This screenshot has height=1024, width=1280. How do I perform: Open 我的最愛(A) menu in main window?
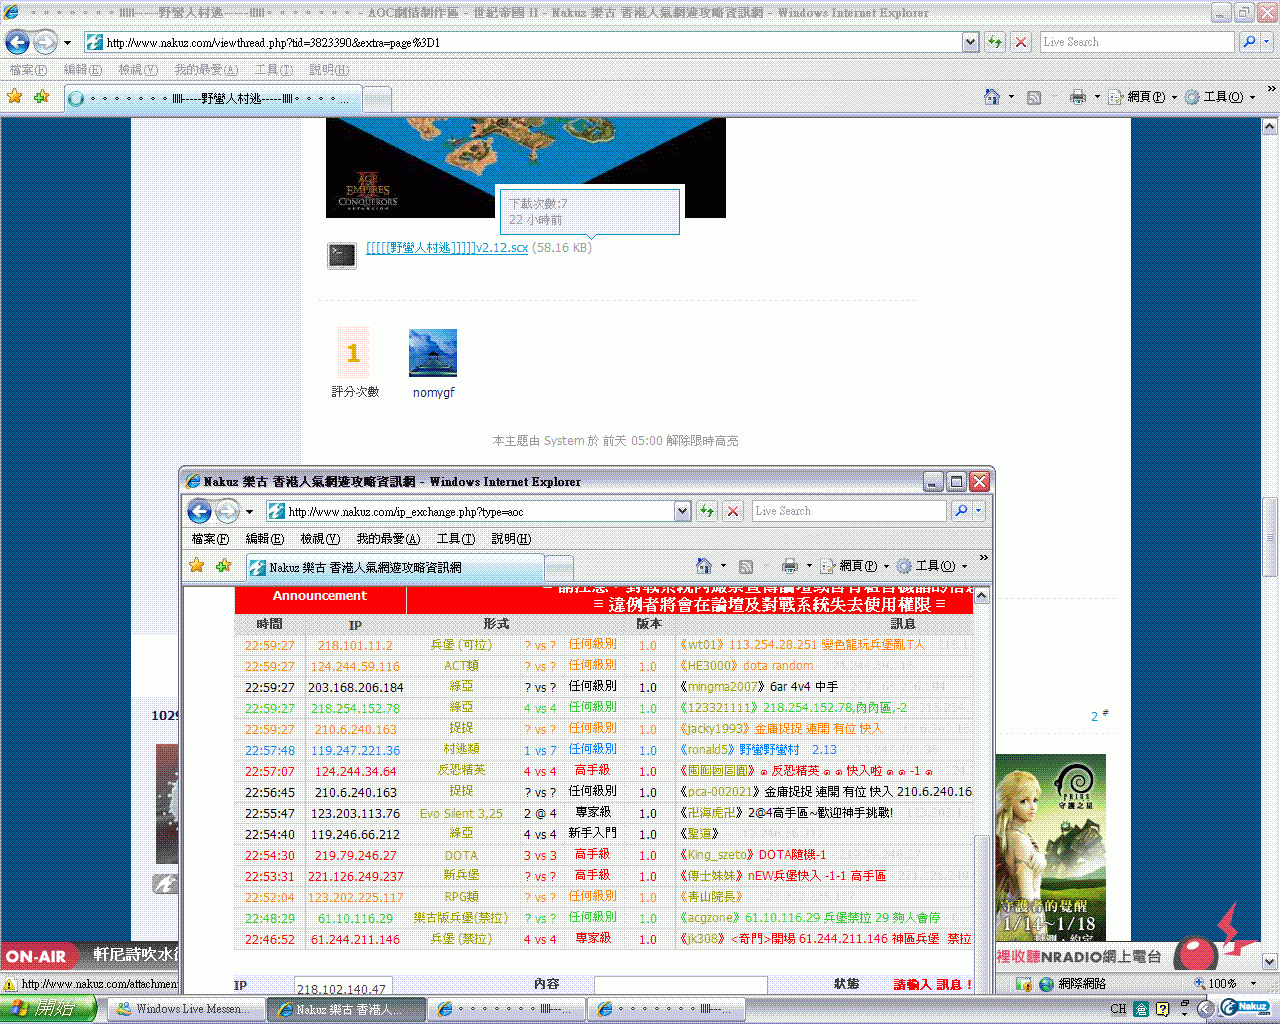[206, 70]
